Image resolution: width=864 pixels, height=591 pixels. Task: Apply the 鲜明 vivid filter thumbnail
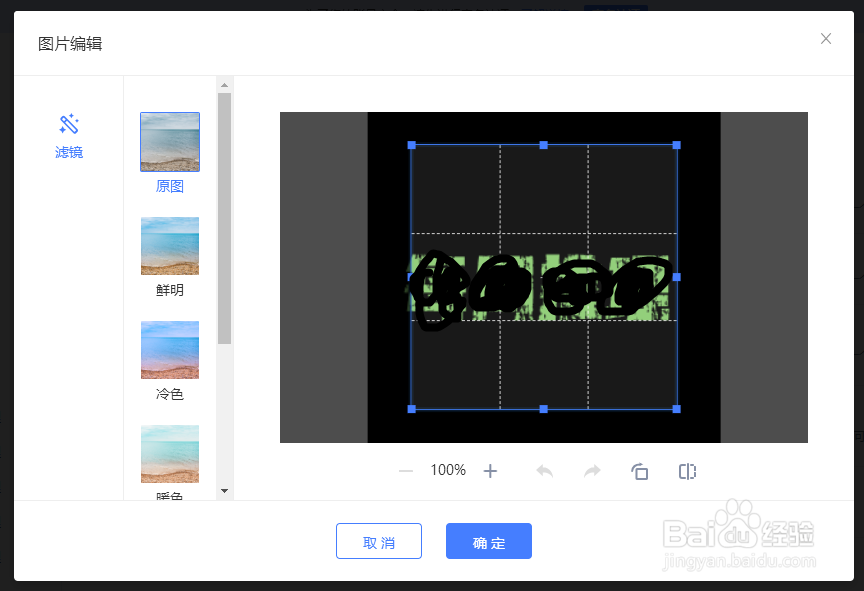(x=170, y=246)
